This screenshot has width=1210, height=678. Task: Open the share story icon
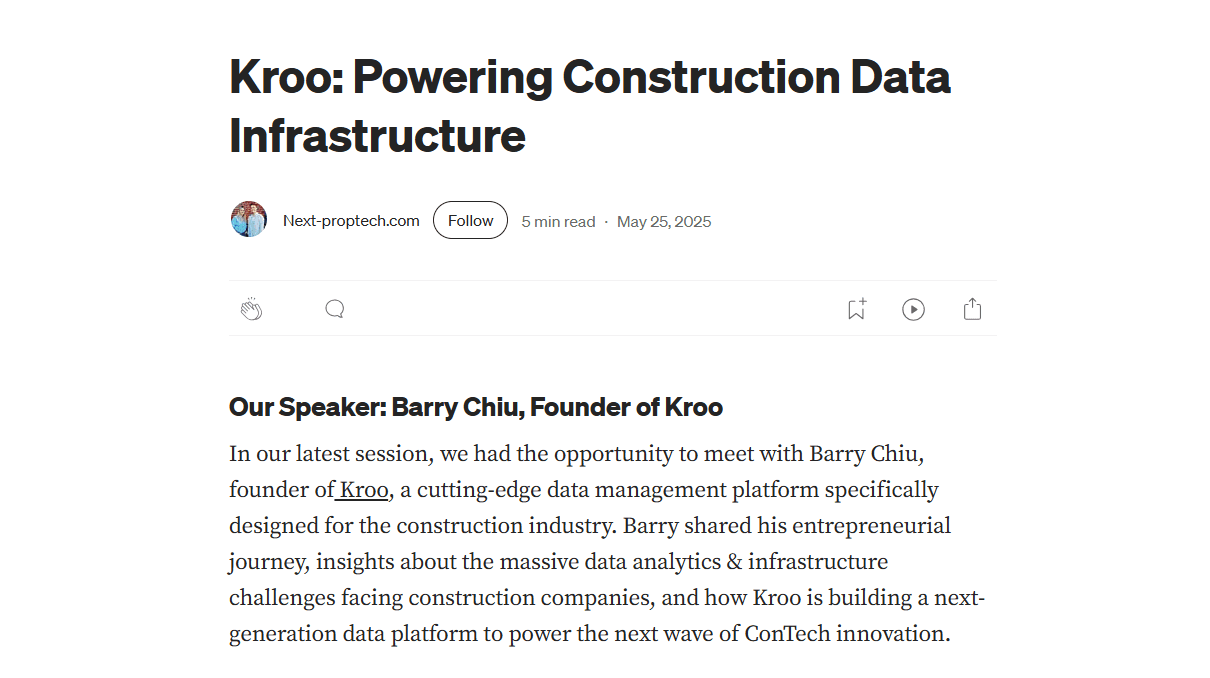coord(972,309)
